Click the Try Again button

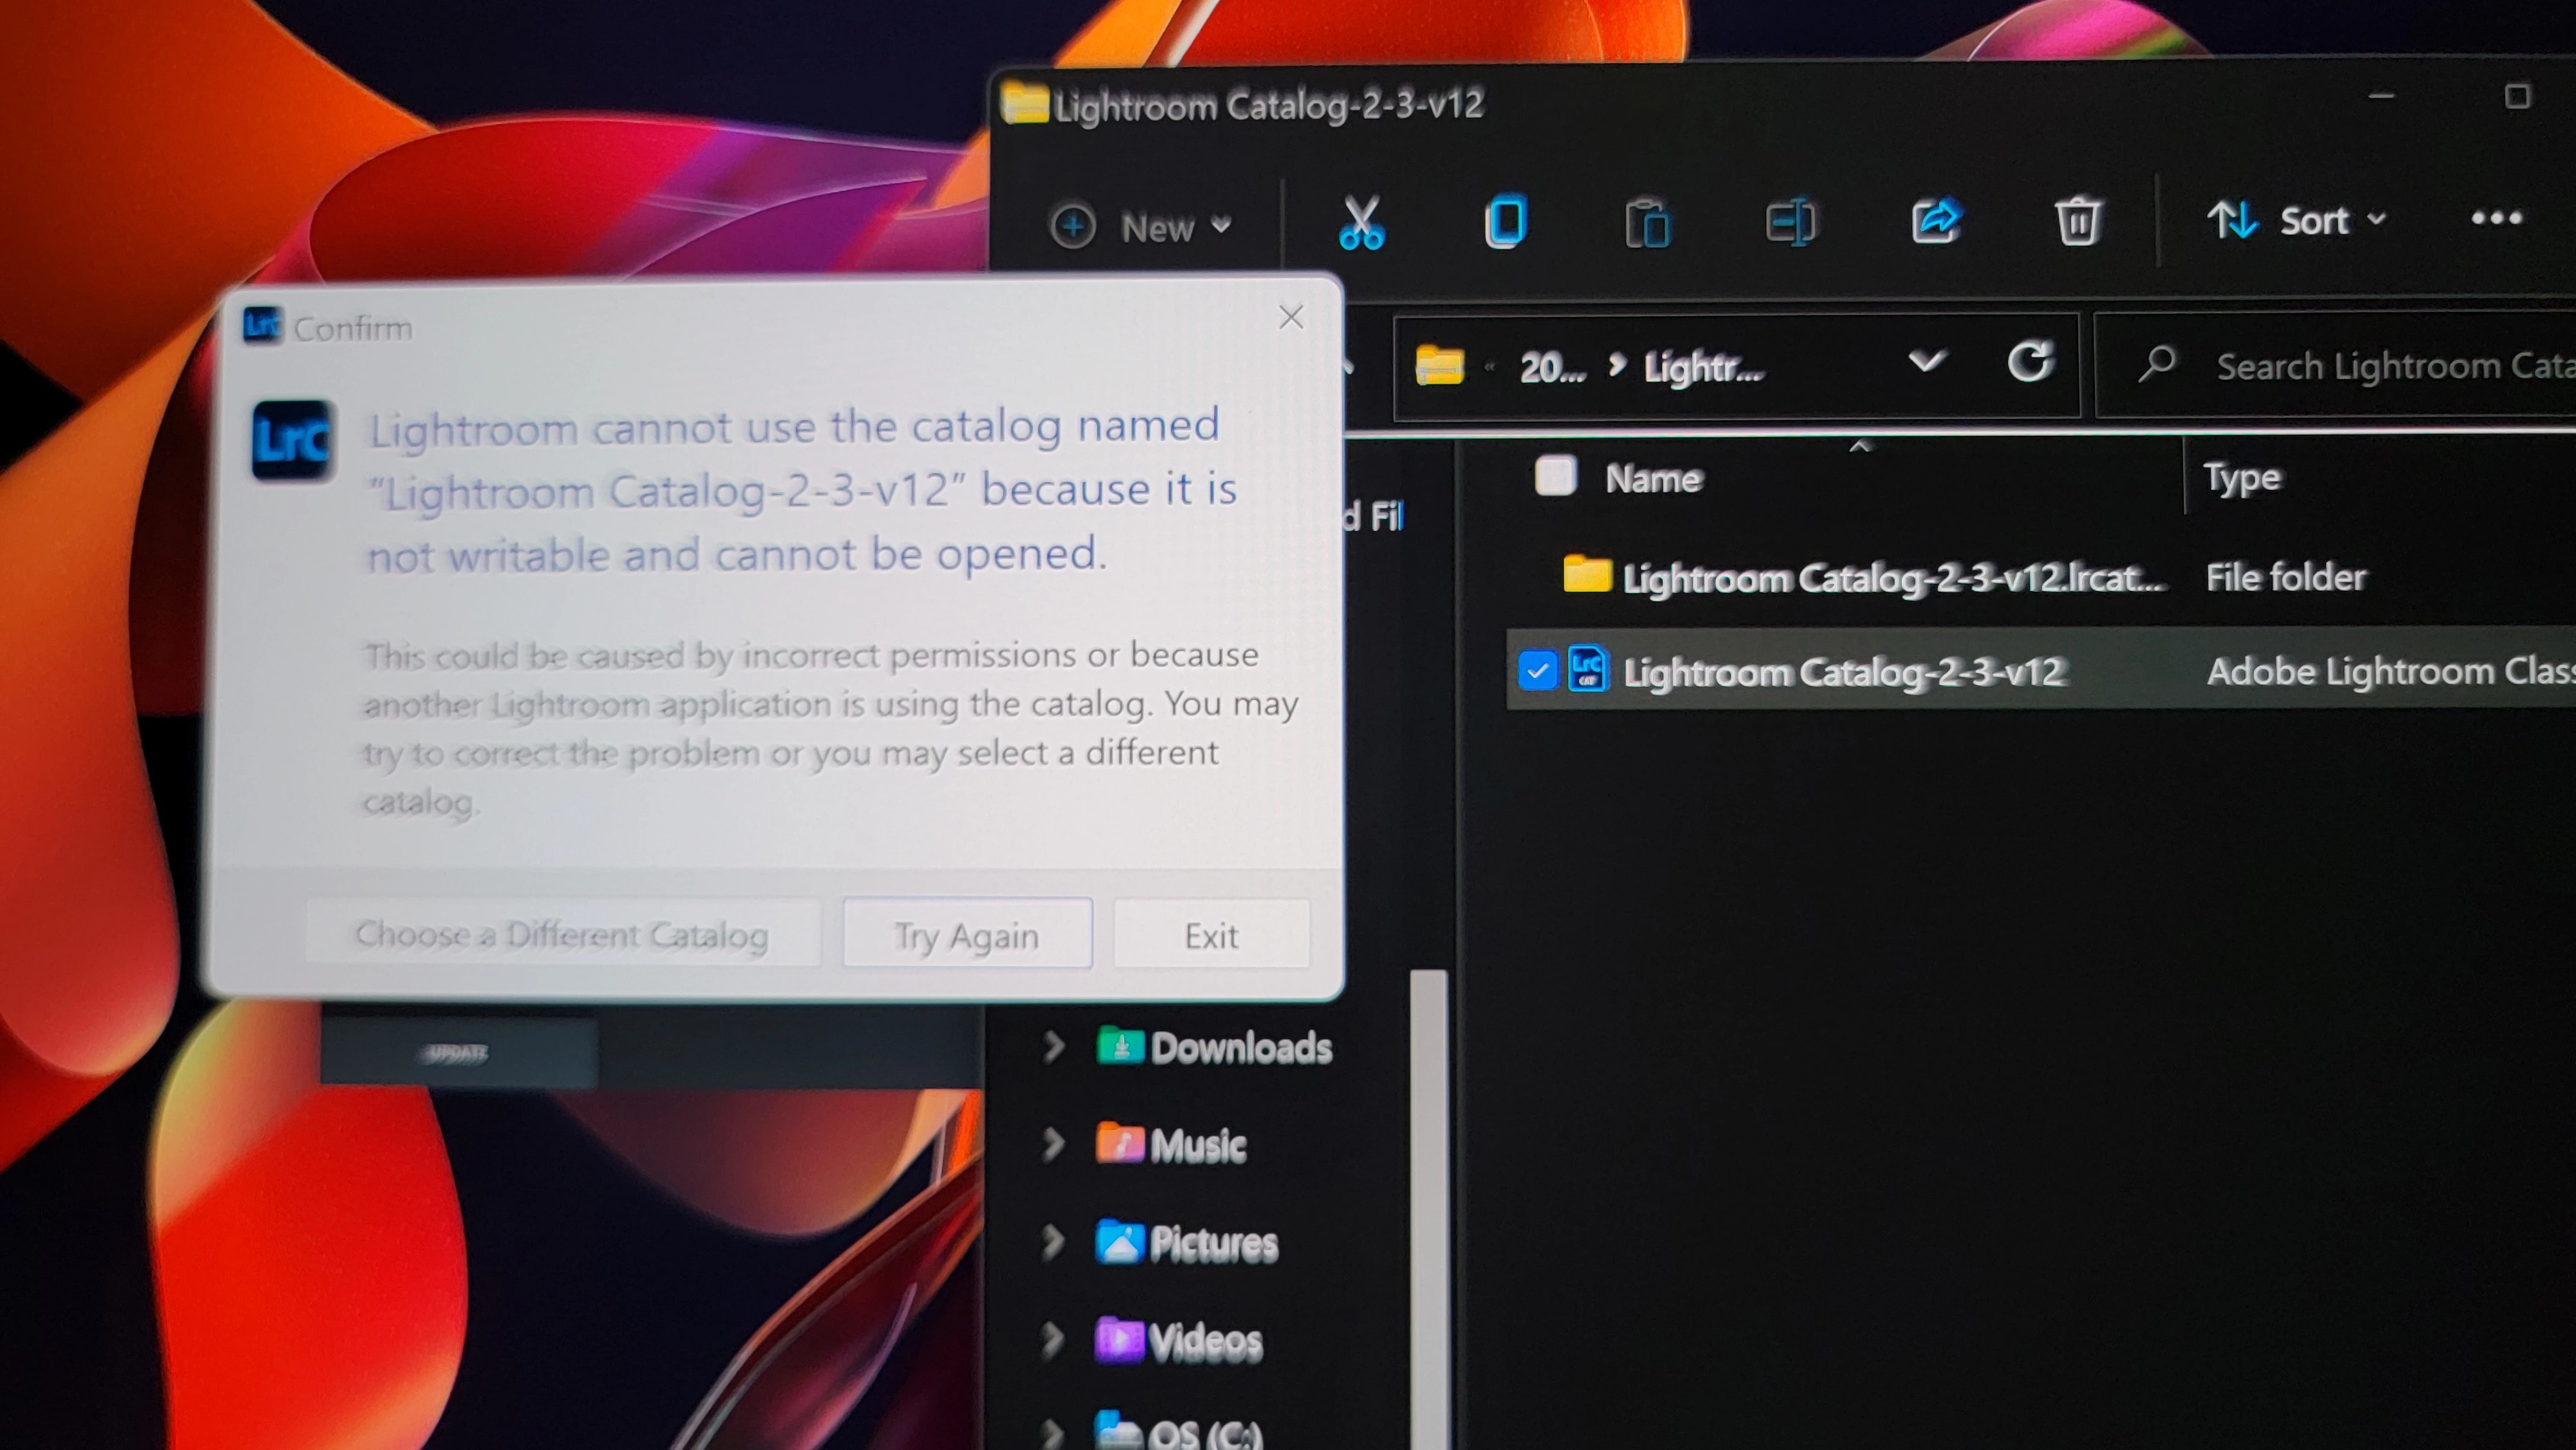pos(966,935)
